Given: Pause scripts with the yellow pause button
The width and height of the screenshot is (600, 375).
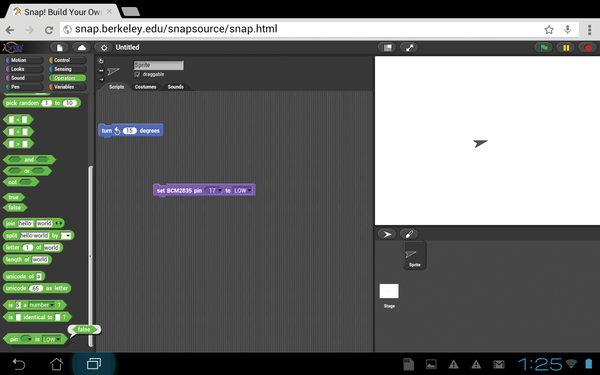Looking at the screenshot, I should 566,47.
